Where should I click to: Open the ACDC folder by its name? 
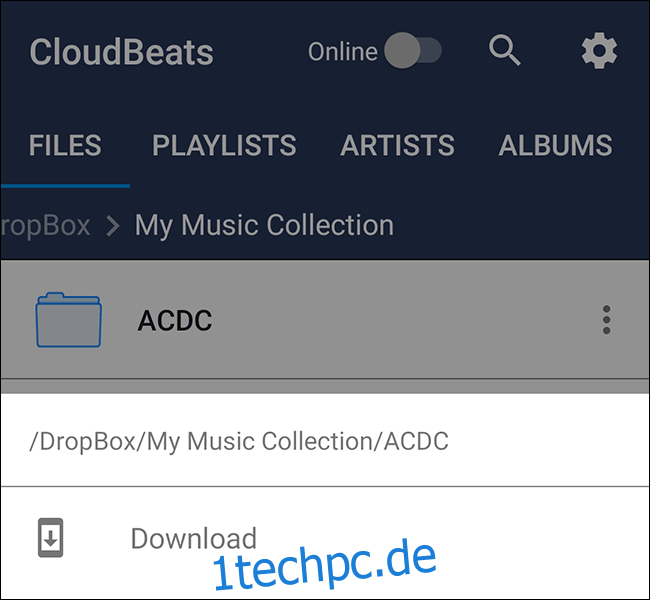point(175,321)
